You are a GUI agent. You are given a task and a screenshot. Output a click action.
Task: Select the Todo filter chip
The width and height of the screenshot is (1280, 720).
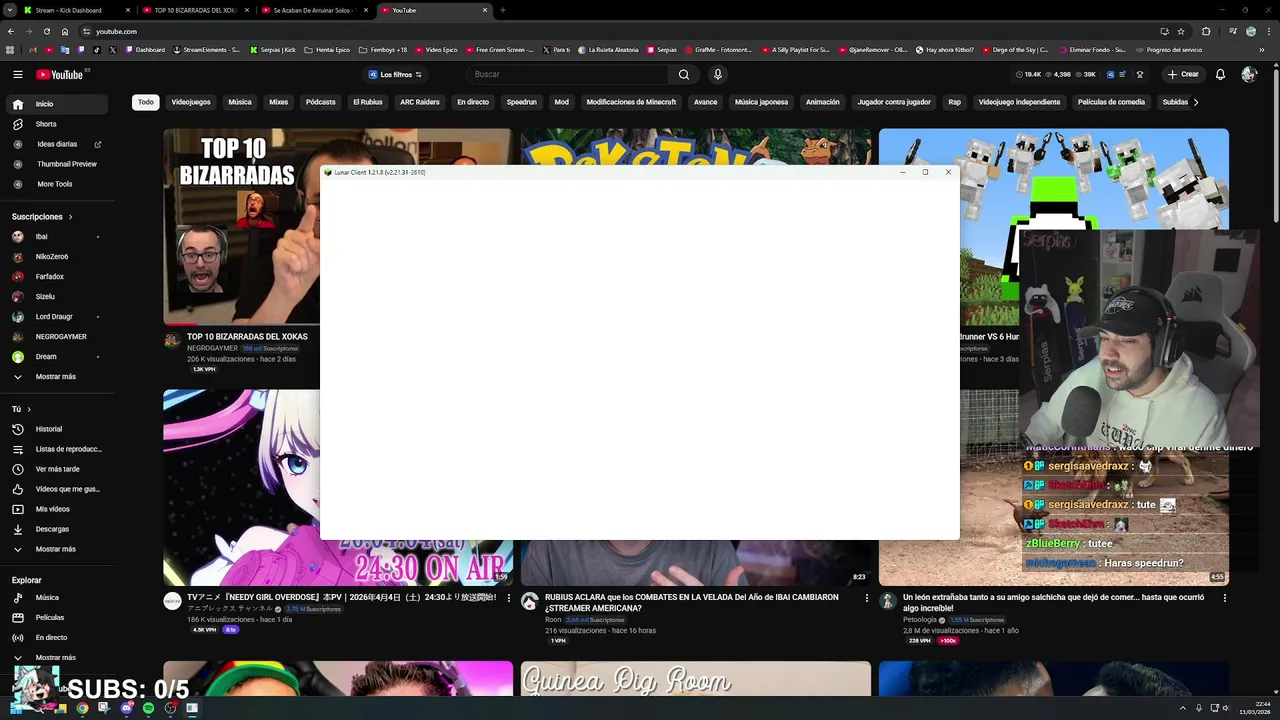pos(146,102)
